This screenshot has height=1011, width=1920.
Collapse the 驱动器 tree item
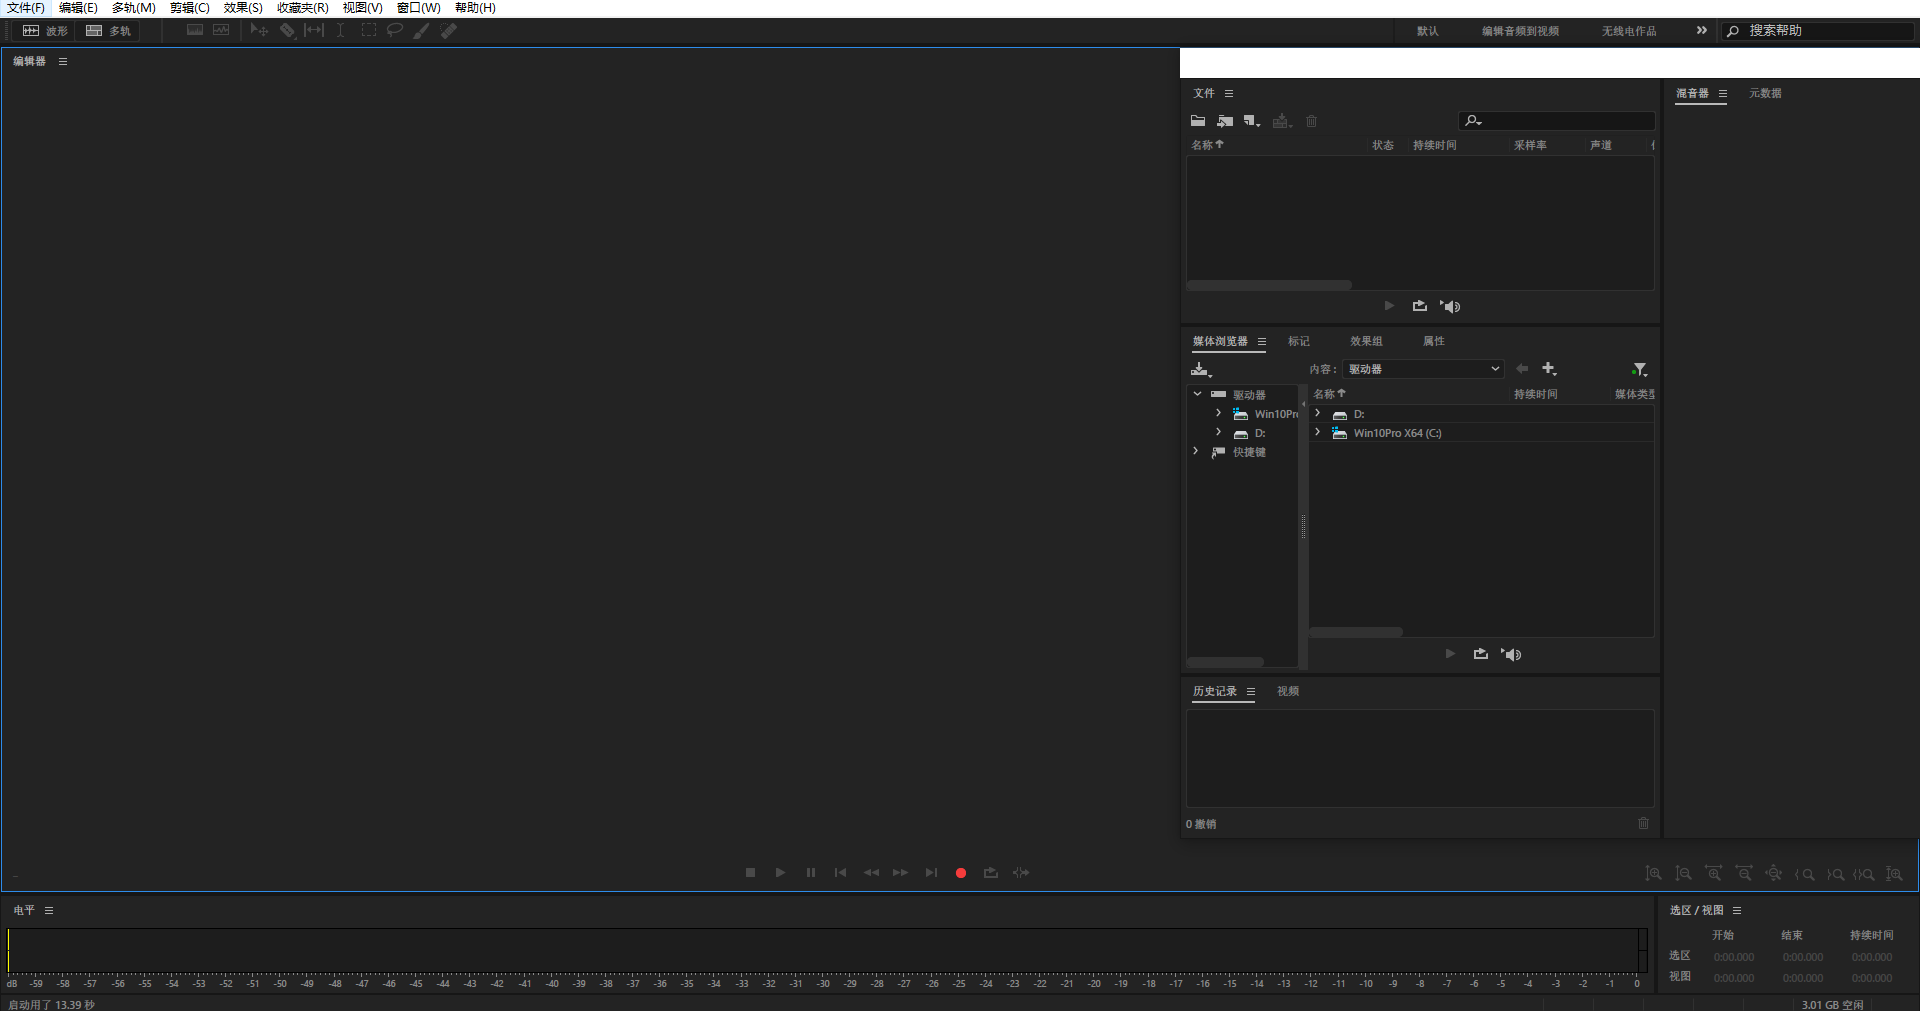1197,394
